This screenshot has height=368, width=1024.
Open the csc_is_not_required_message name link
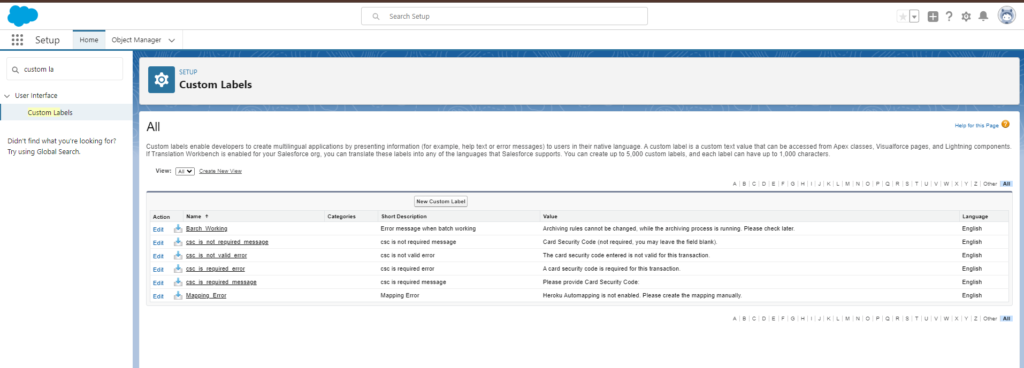(x=227, y=242)
